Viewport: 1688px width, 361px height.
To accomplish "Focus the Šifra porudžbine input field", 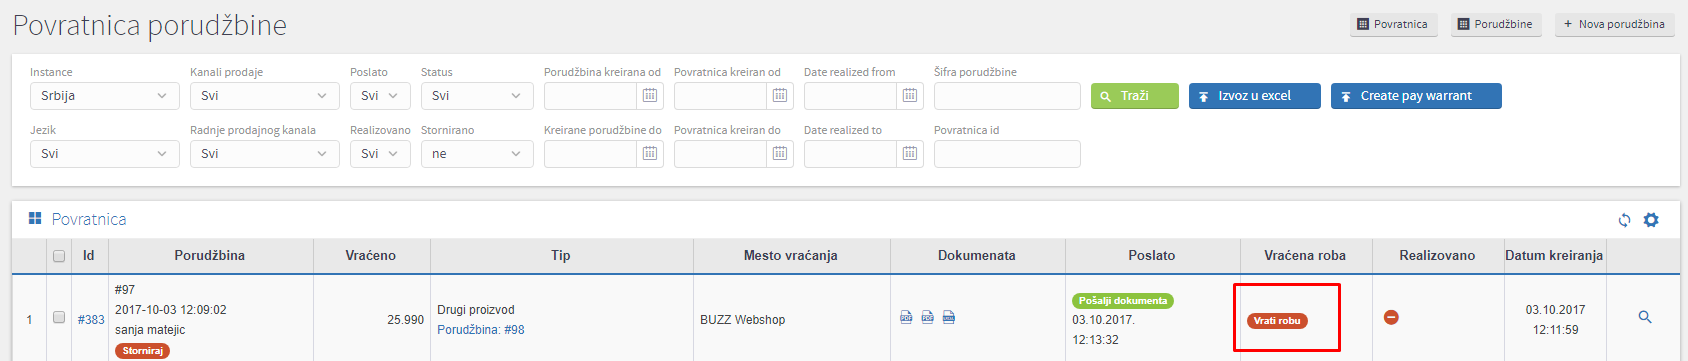I will tap(1007, 96).
